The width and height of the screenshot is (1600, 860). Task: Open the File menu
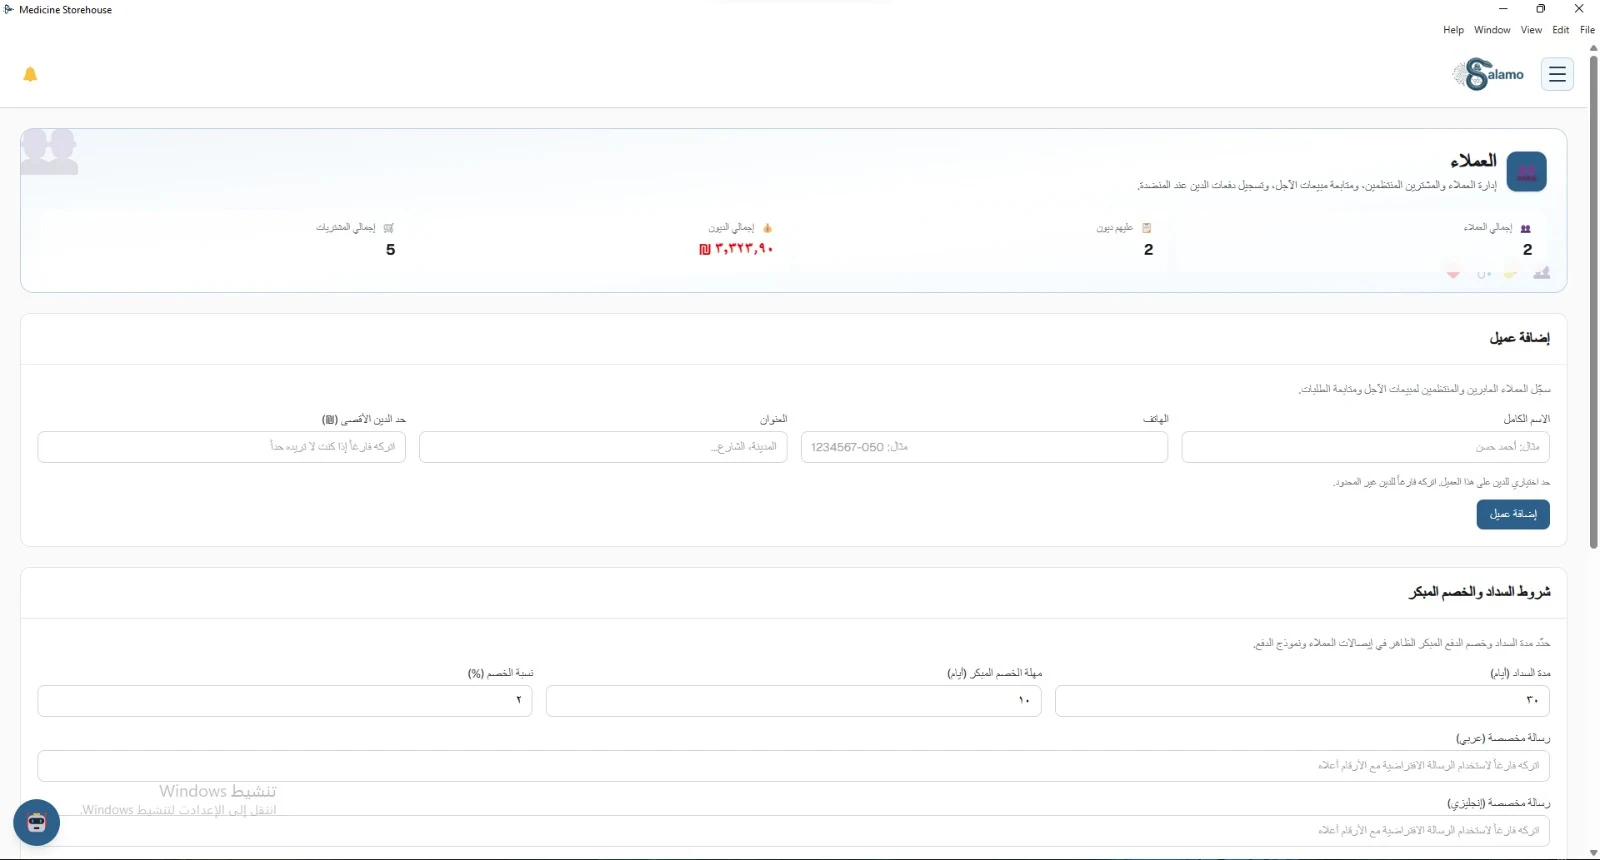[x=1587, y=30]
